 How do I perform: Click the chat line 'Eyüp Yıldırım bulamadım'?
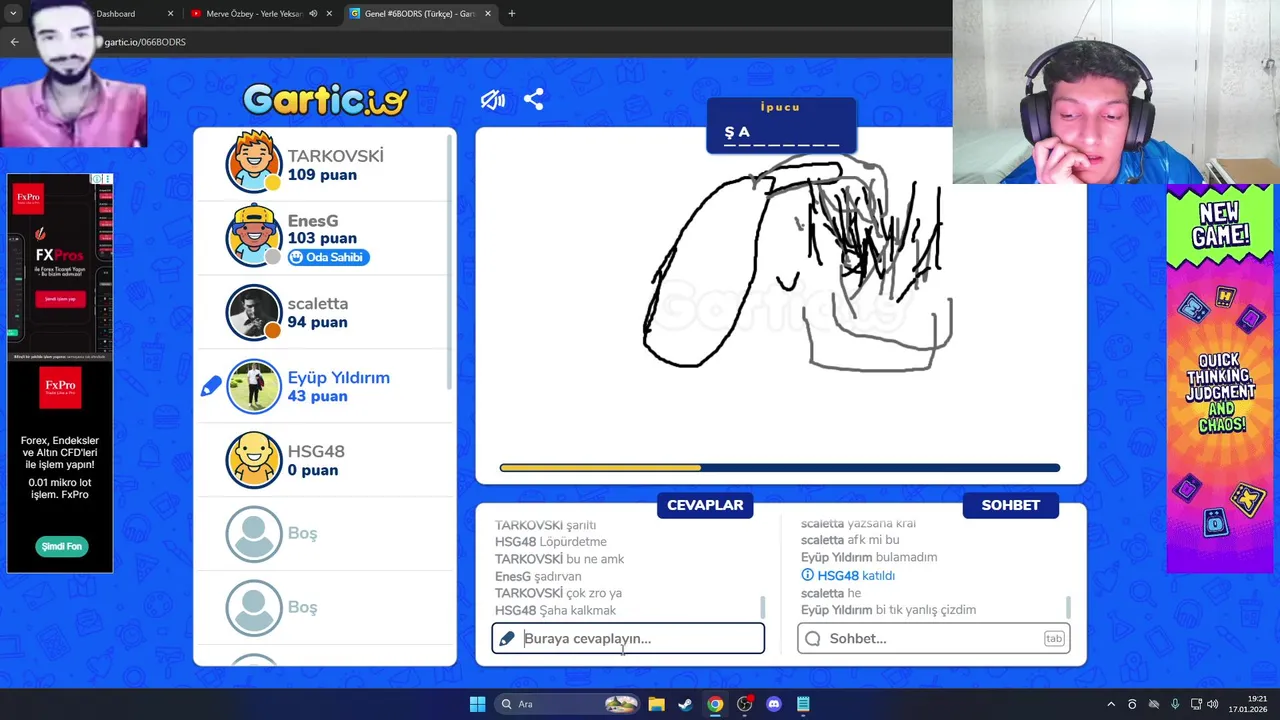pyautogui.click(x=869, y=557)
